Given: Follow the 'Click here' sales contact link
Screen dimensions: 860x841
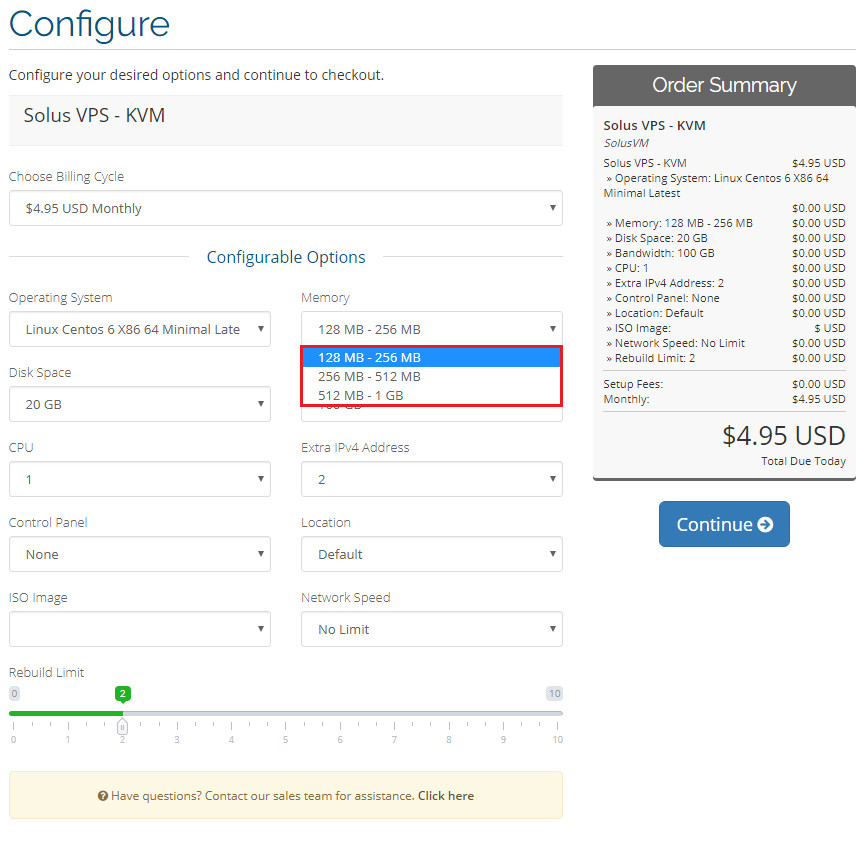Looking at the screenshot, I should tap(446, 796).
